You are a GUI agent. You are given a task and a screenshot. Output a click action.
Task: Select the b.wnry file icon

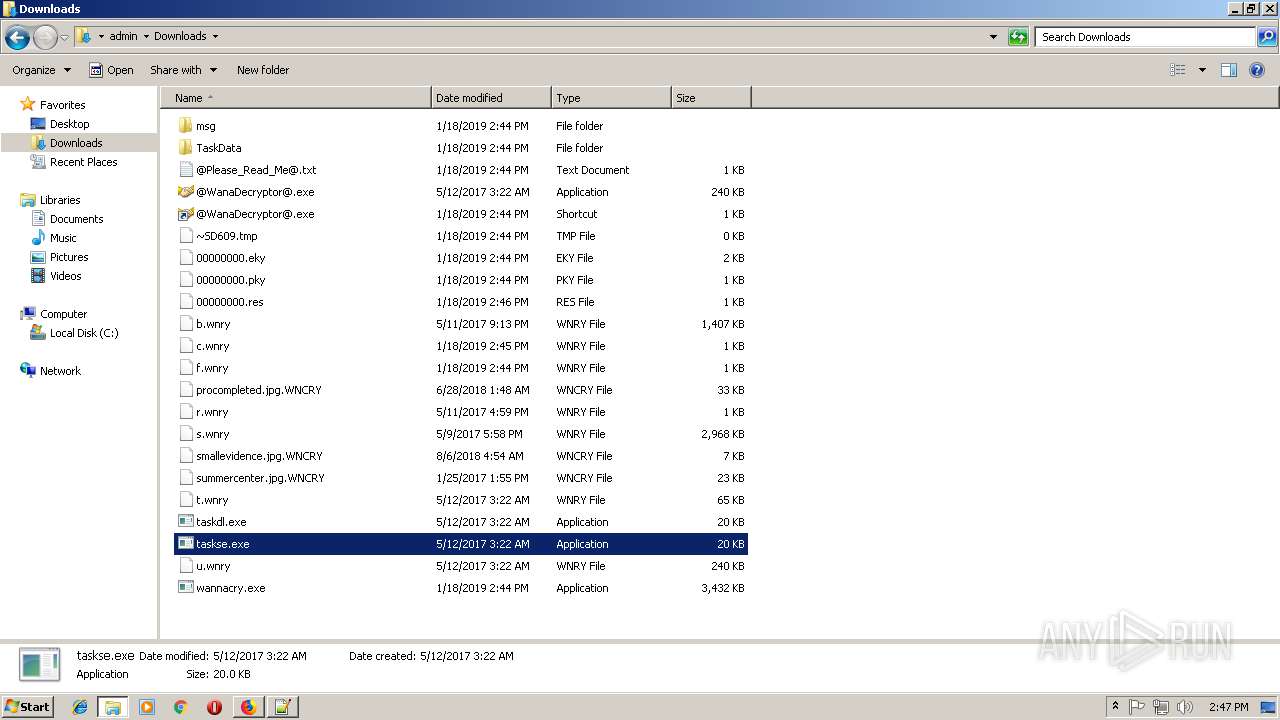(x=185, y=324)
